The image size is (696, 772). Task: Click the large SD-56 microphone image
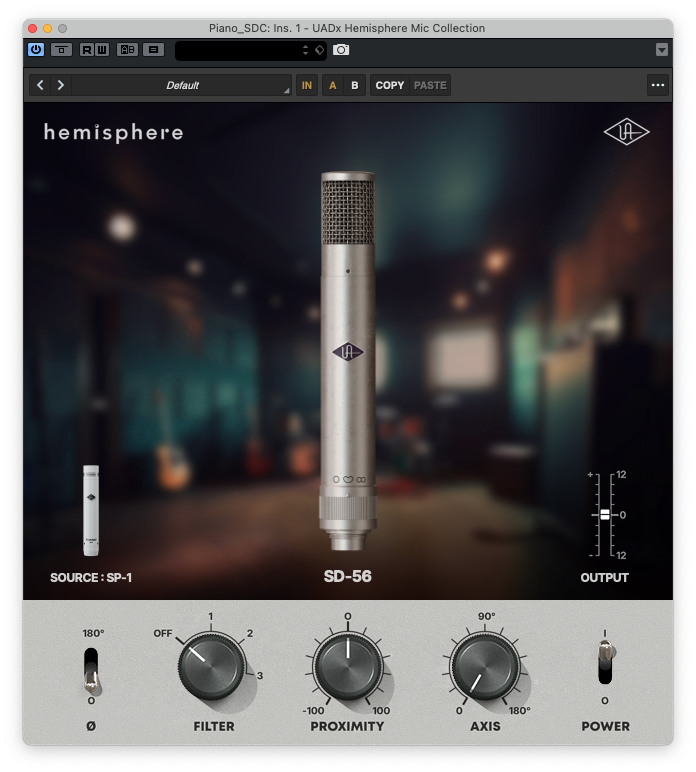point(348,360)
